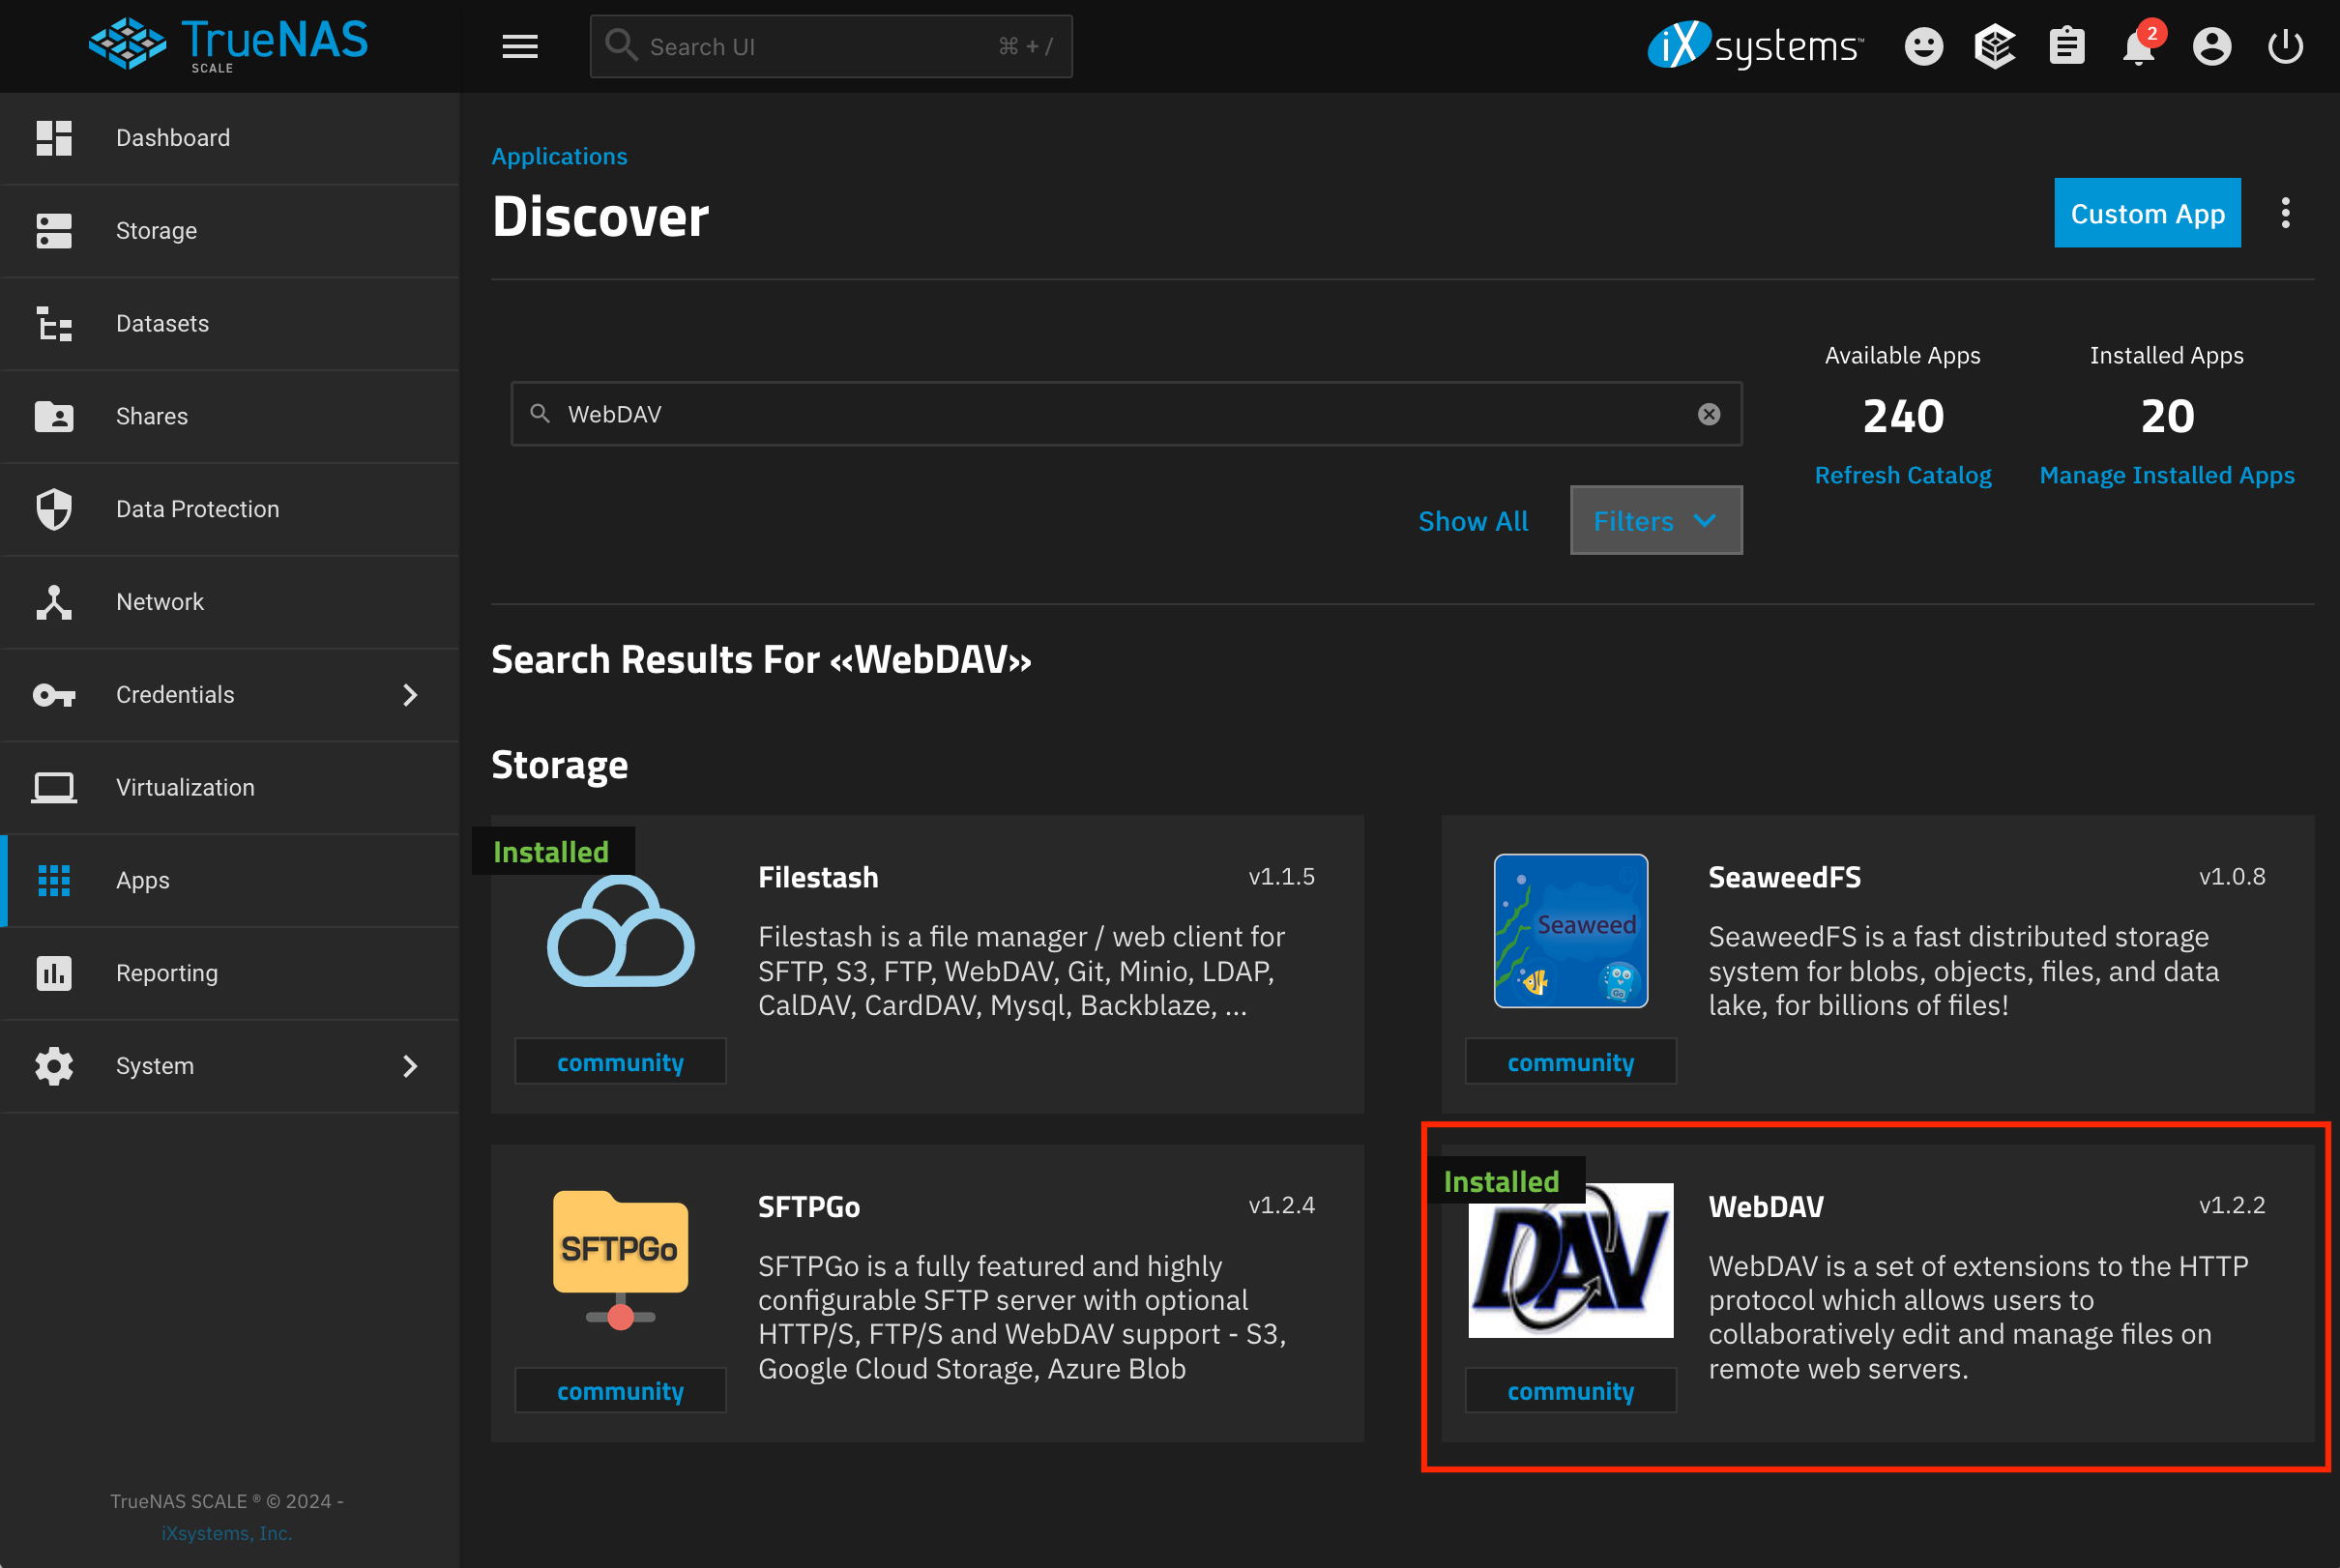This screenshot has height=1568, width=2340.
Task: Click the power options icon
Action: 2286,46
